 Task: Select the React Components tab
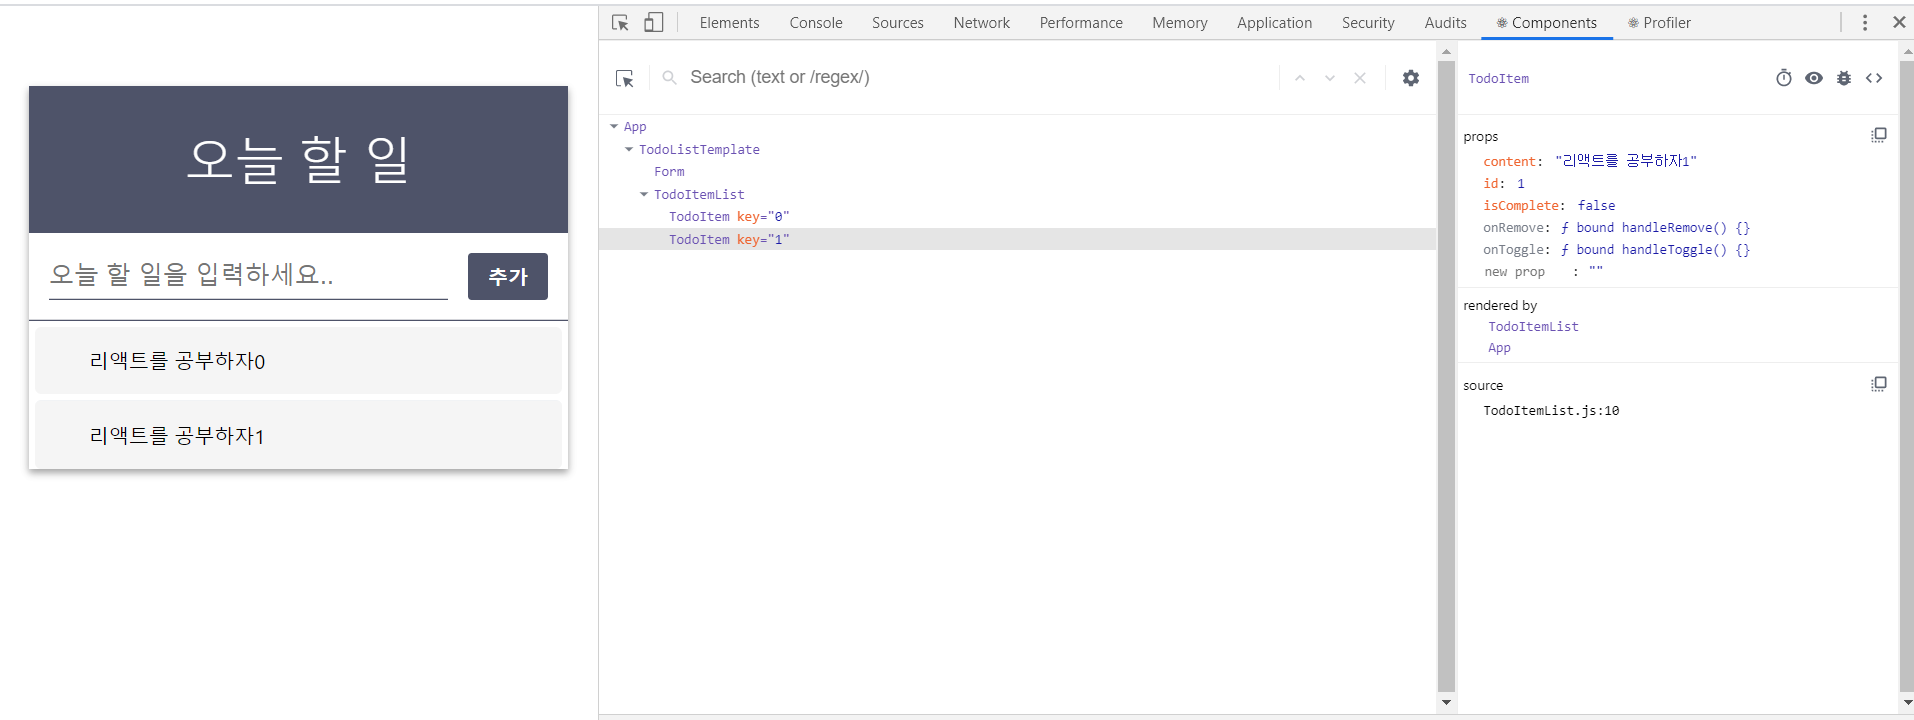pos(1547,23)
